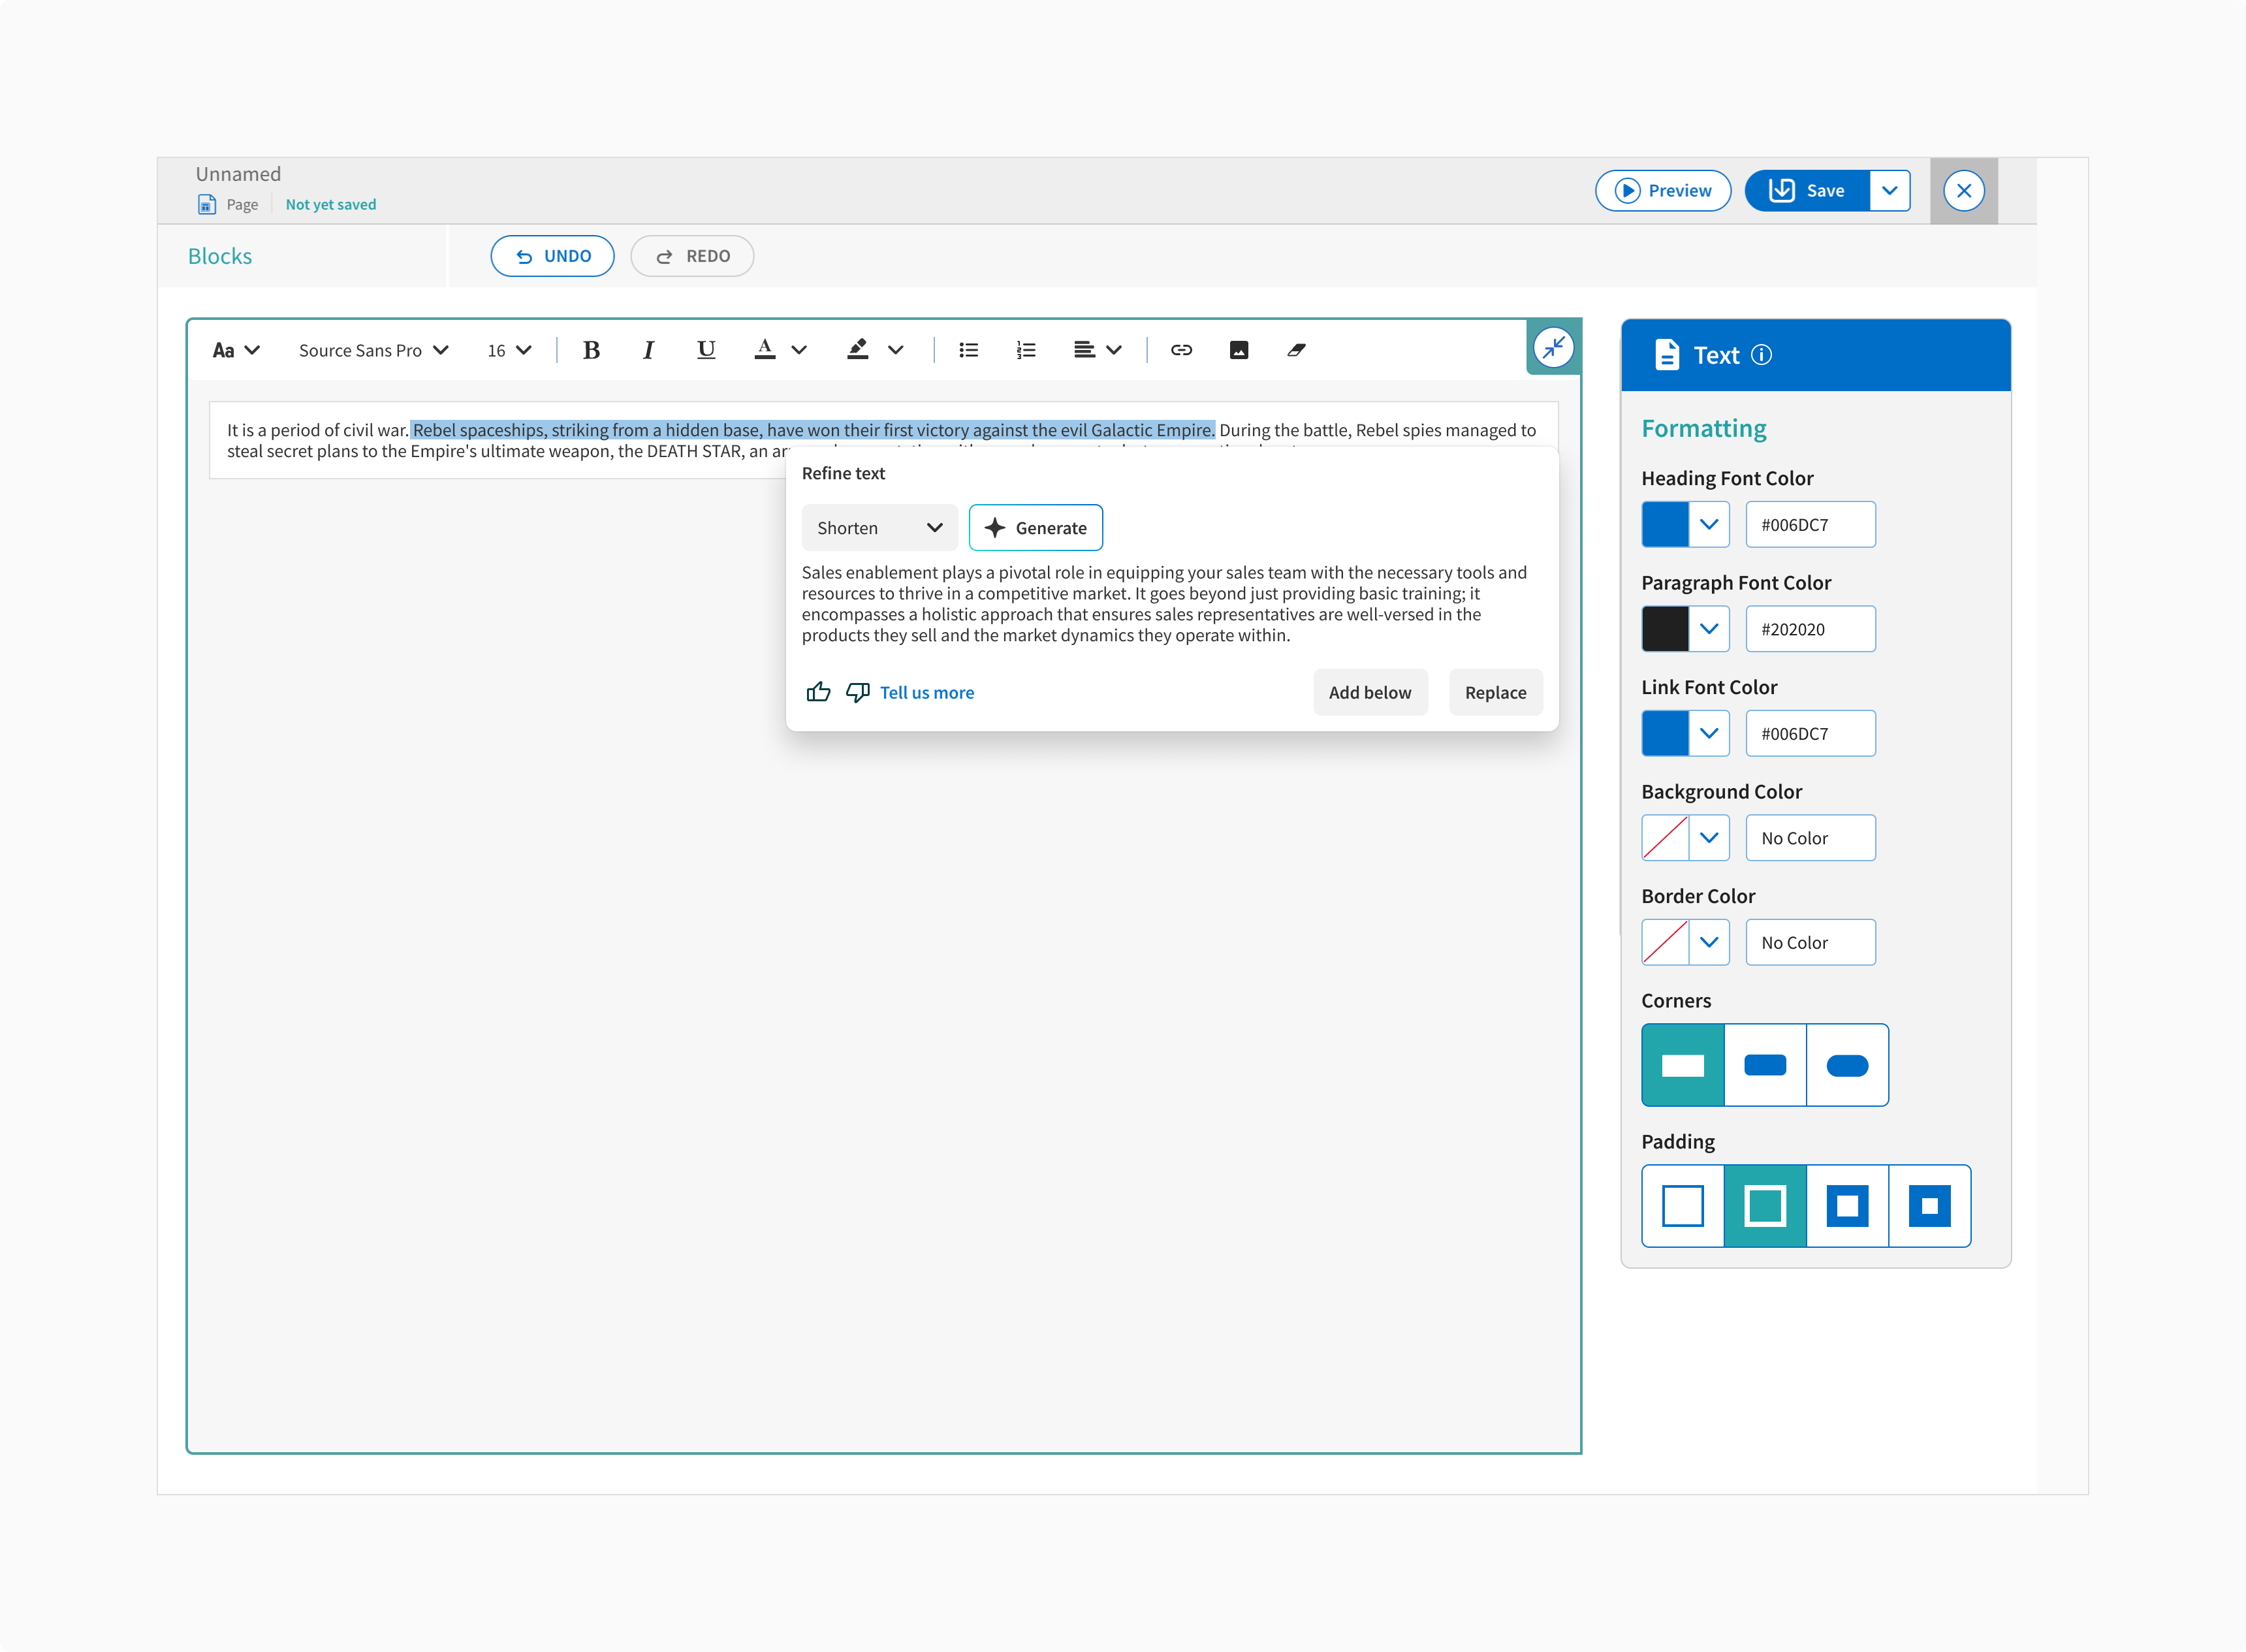Expand the Save options arrow
This screenshot has width=2246, height=1652.
click(x=1889, y=191)
